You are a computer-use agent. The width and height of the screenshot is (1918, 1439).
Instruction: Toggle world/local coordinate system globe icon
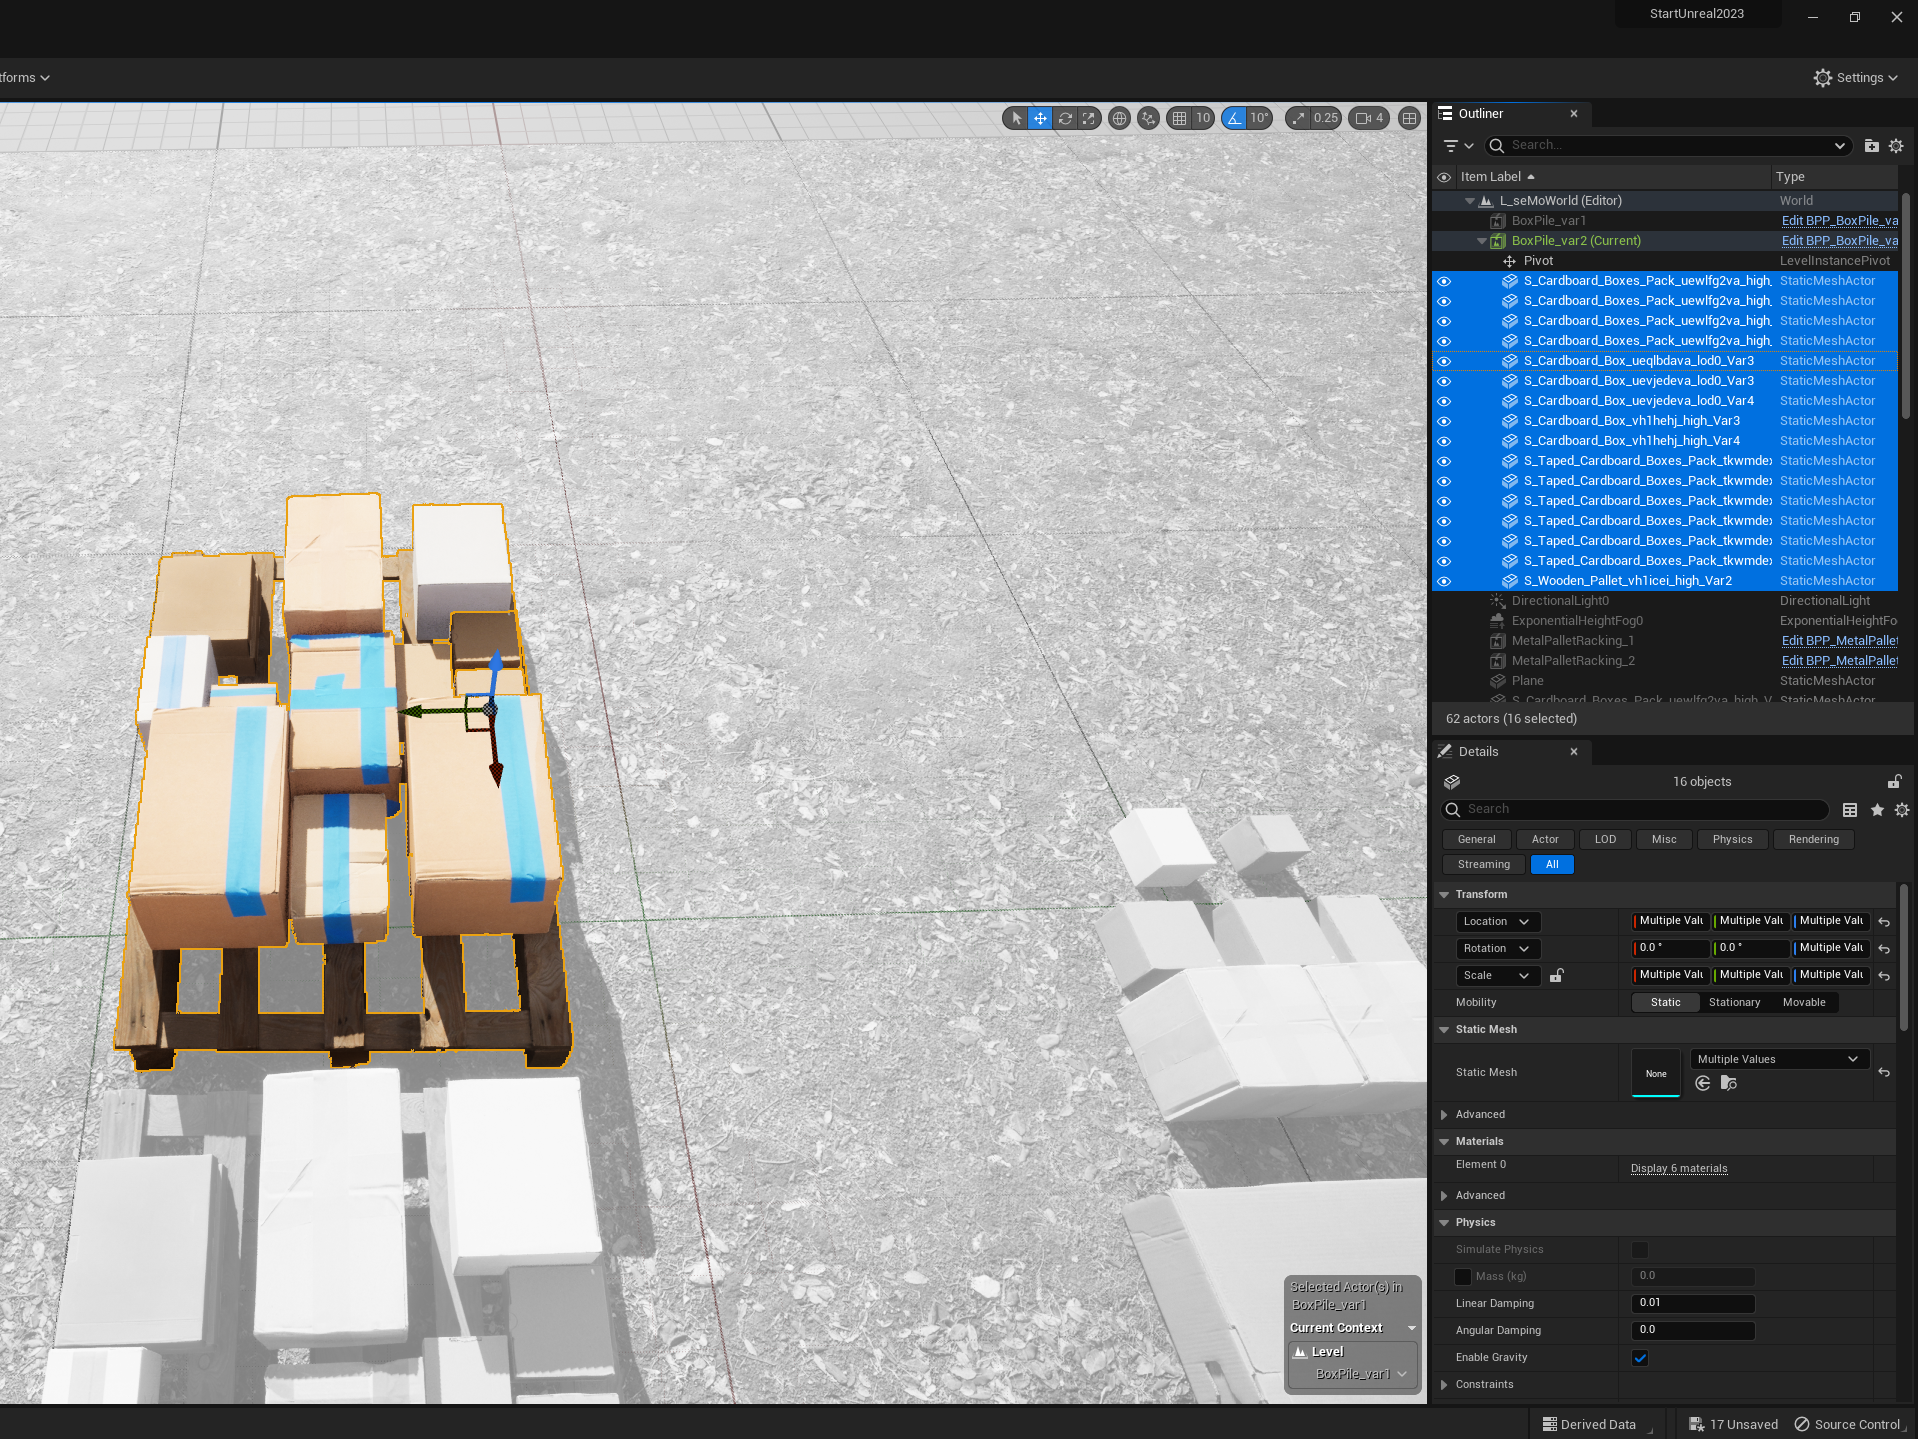pyautogui.click(x=1120, y=118)
